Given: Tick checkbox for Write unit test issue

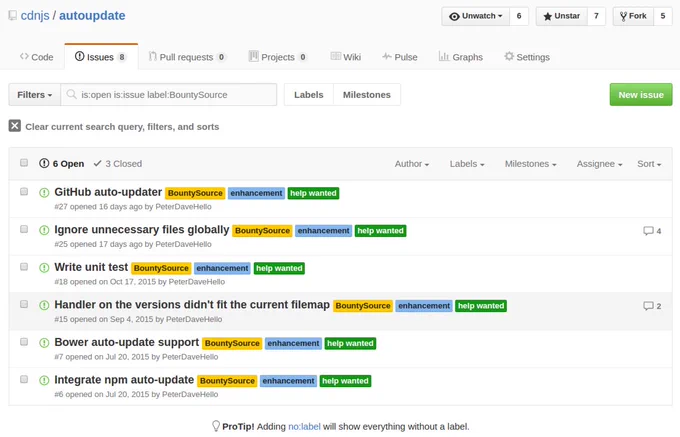Looking at the screenshot, I should point(24,267).
